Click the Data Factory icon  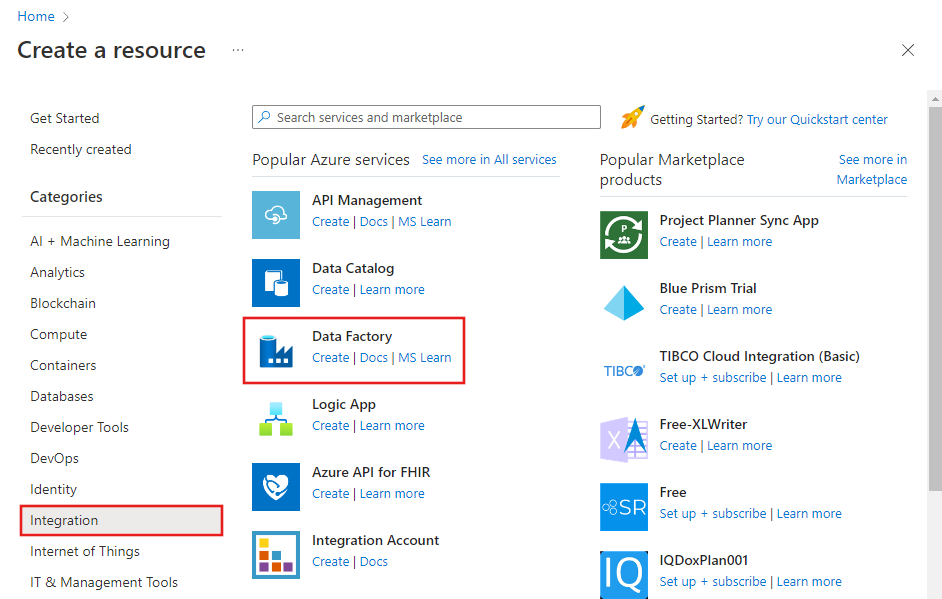[276, 351]
